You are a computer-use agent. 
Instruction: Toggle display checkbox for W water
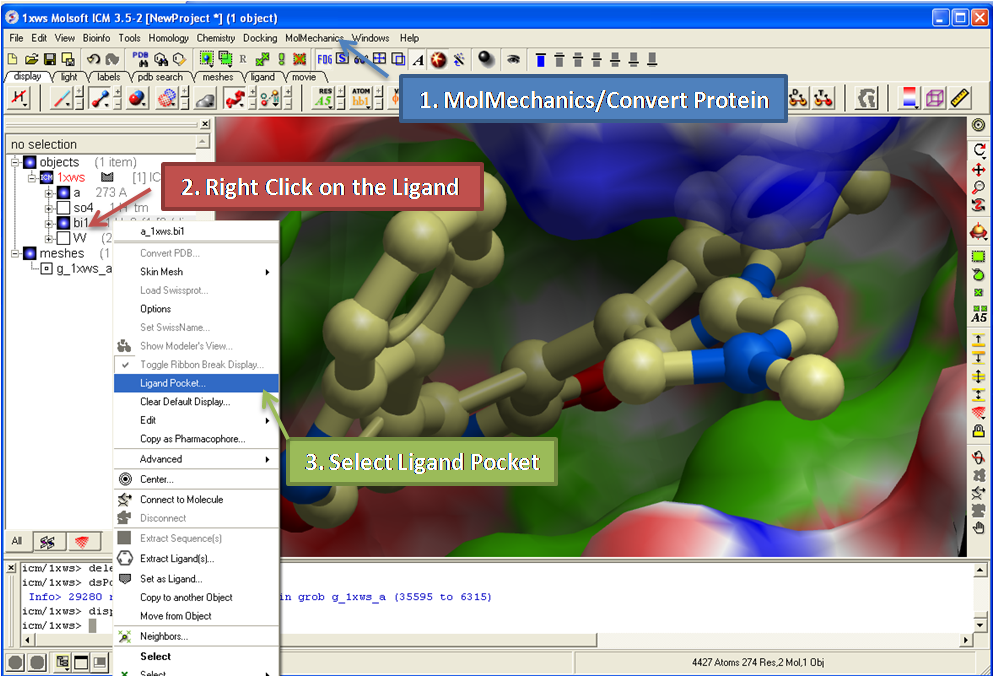pos(63,238)
